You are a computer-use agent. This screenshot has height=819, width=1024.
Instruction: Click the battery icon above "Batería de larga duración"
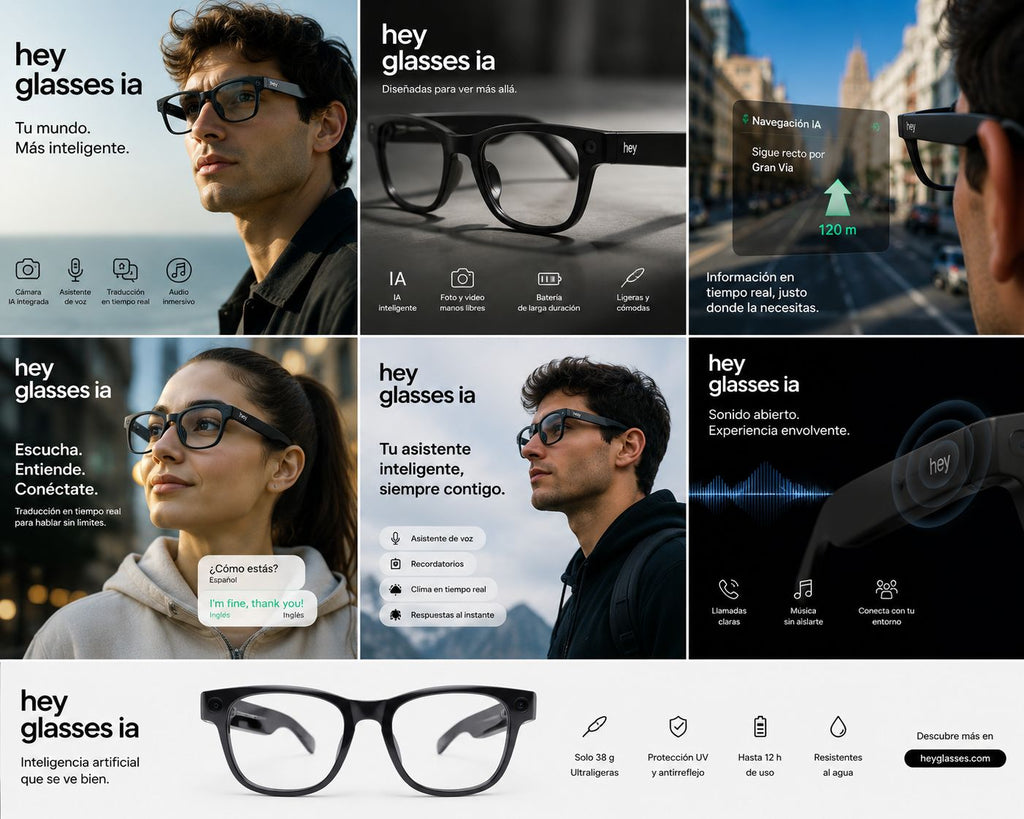(549, 279)
